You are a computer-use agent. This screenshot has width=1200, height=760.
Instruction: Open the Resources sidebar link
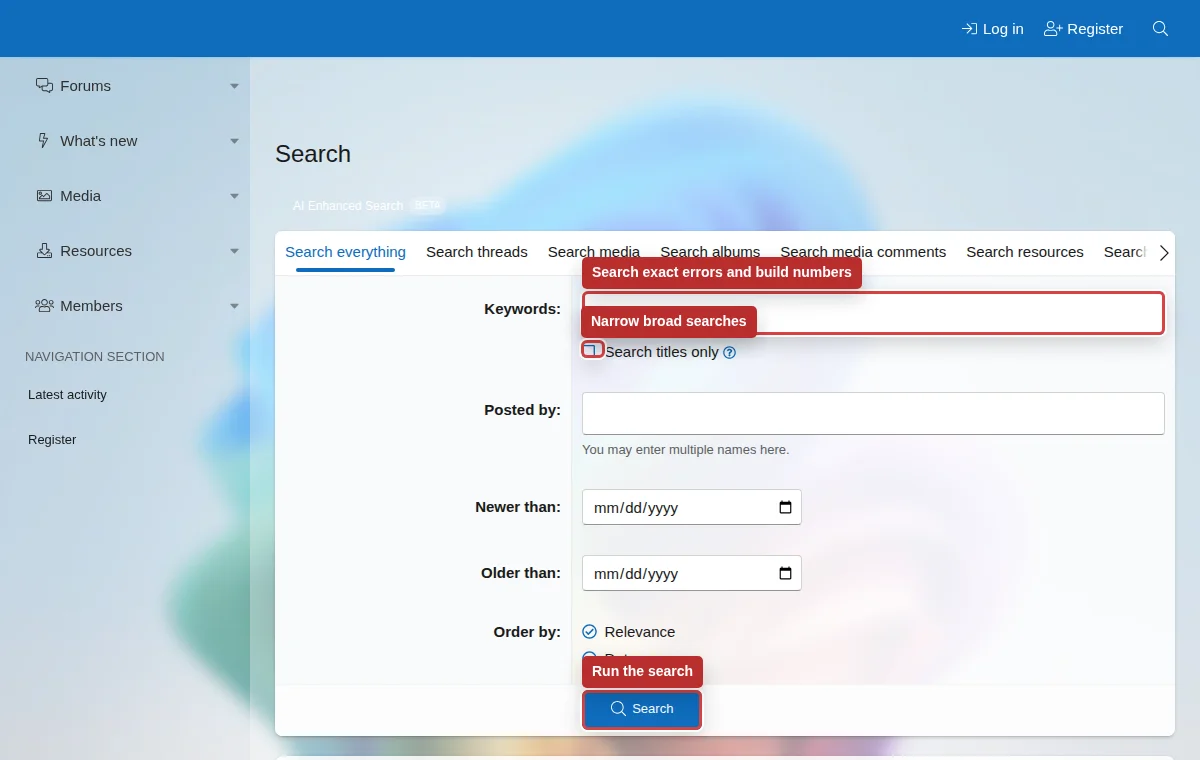point(96,251)
